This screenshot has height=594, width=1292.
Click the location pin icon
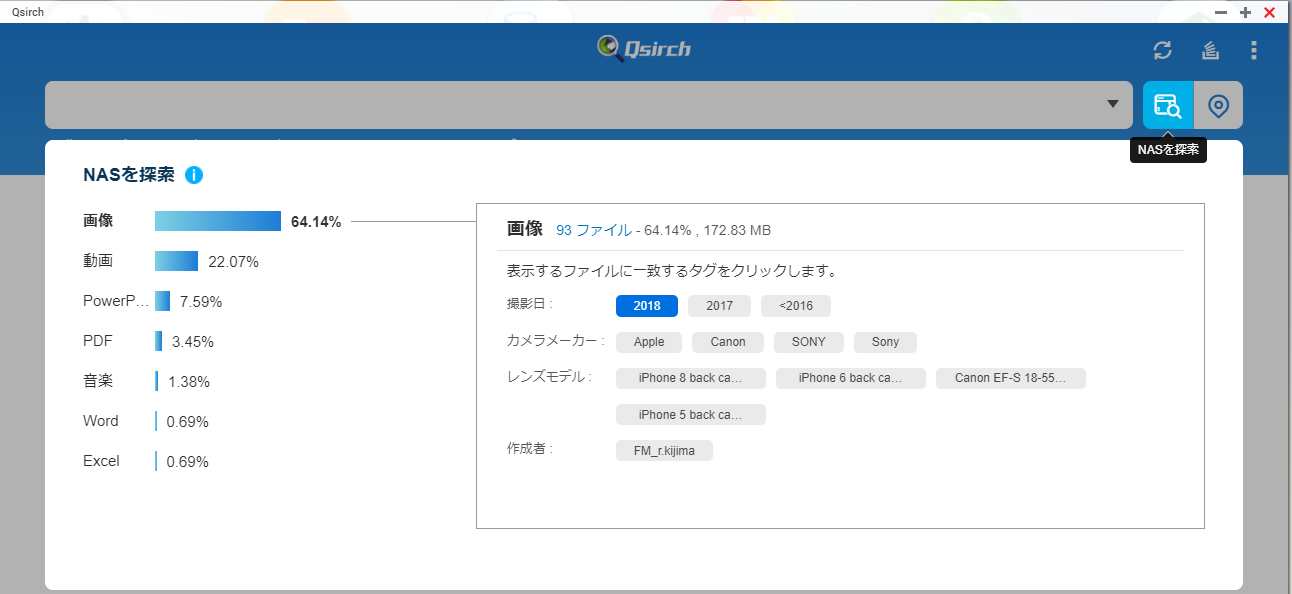1218,105
